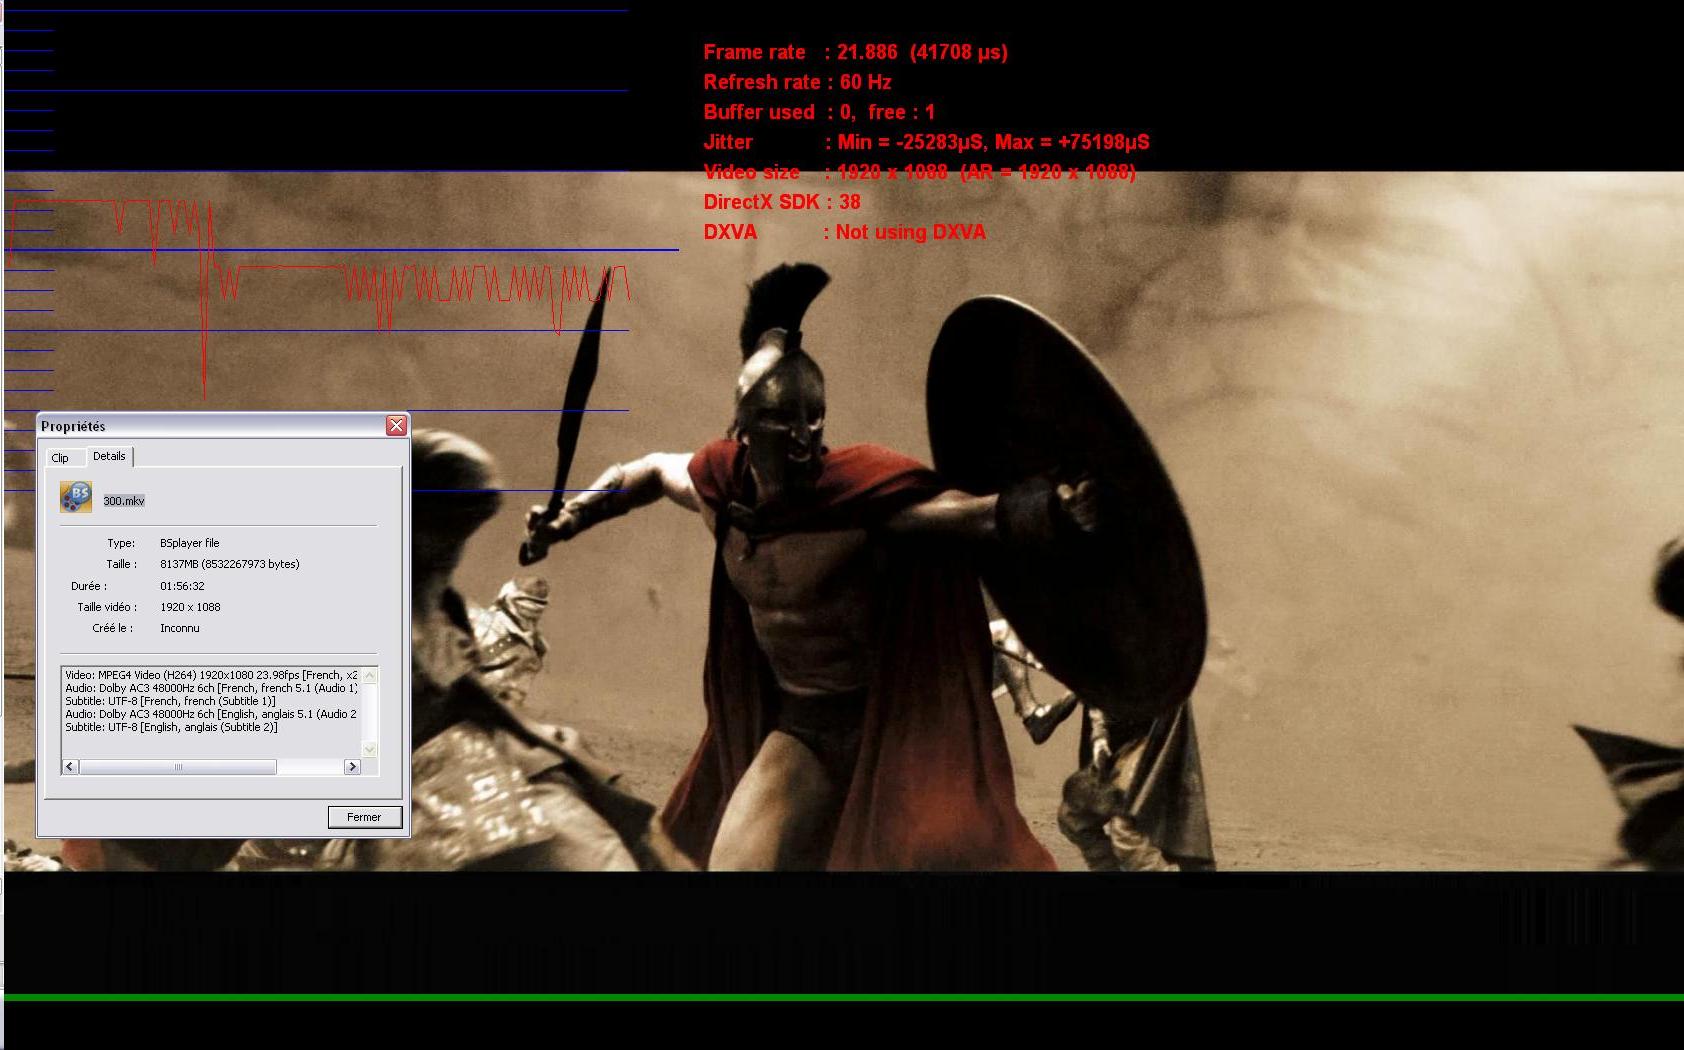This screenshot has height=1050, width=1684.
Task: Click the Taille vidéo value 1920 x 1088
Action: 190,607
